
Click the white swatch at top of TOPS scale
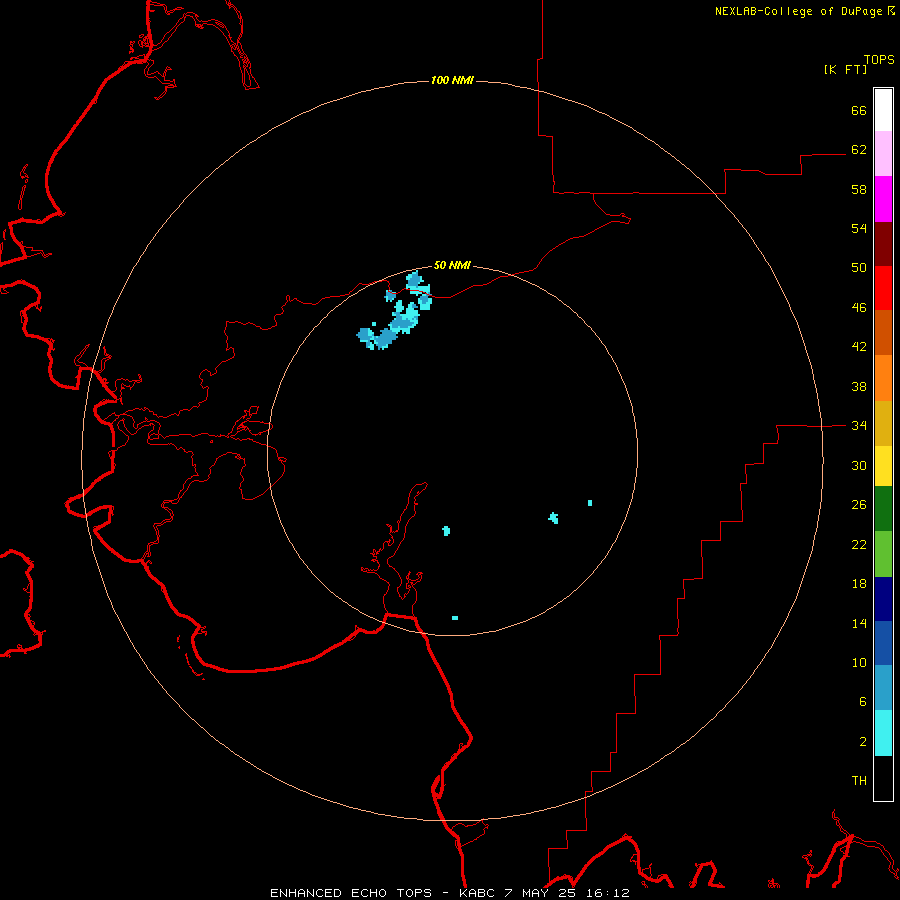click(x=883, y=110)
